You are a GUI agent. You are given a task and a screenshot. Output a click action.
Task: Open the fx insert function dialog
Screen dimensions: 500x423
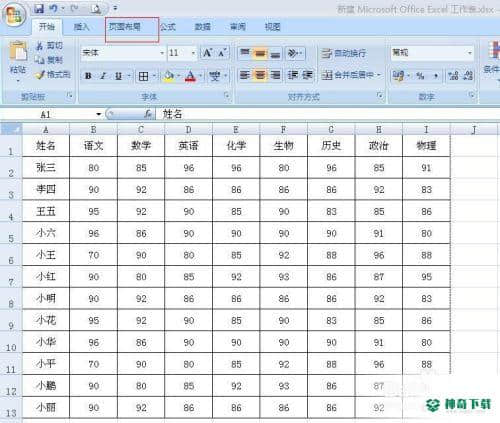148,114
